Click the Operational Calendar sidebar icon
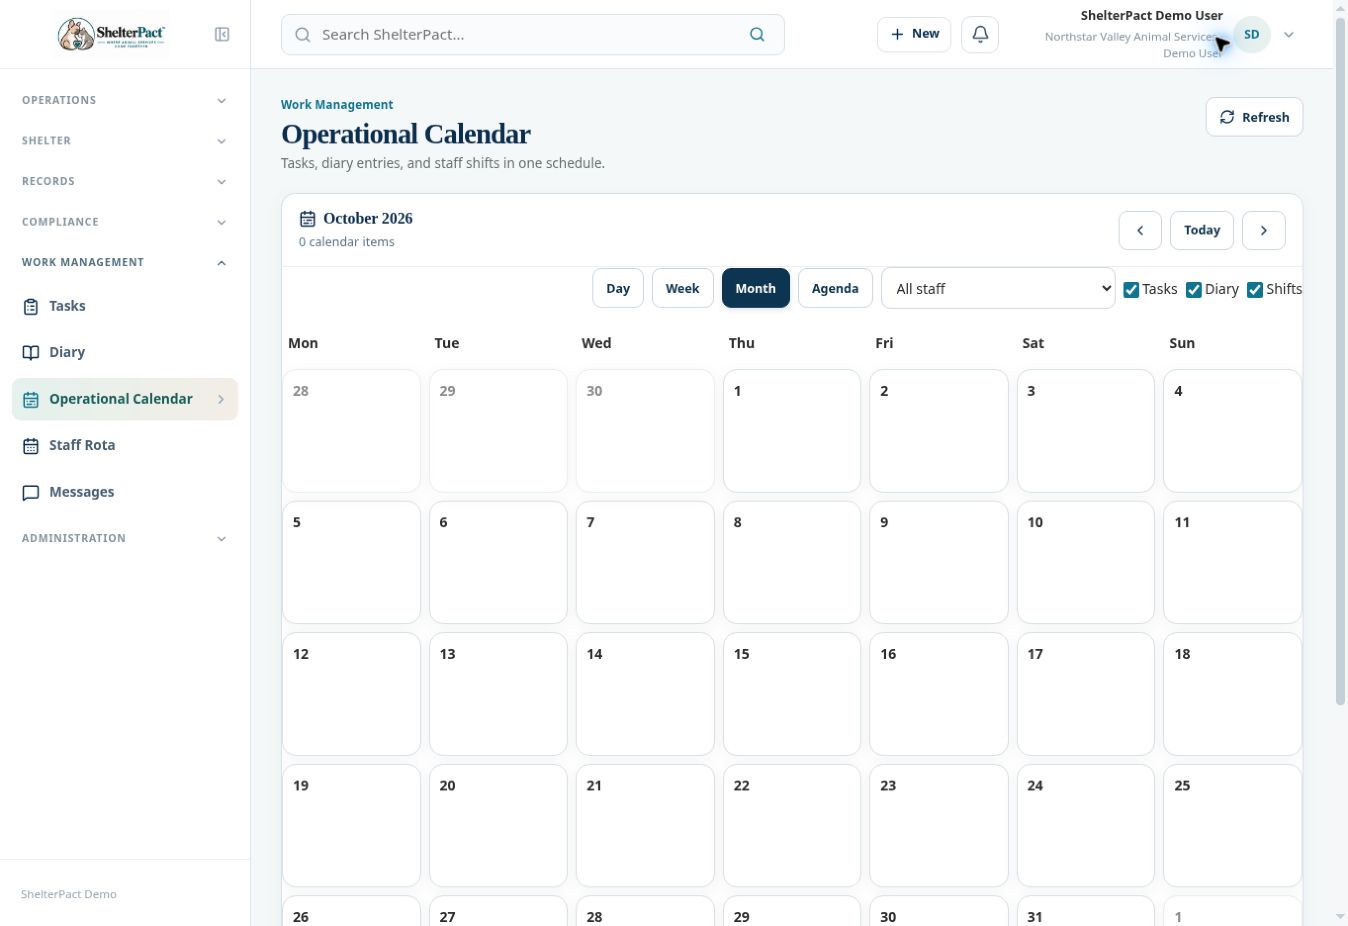This screenshot has width=1348, height=926. coord(31,399)
